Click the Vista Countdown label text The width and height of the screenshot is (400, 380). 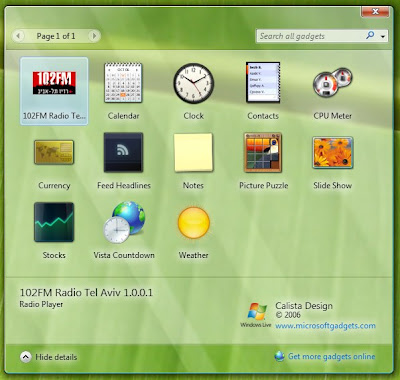click(x=124, y=255)
